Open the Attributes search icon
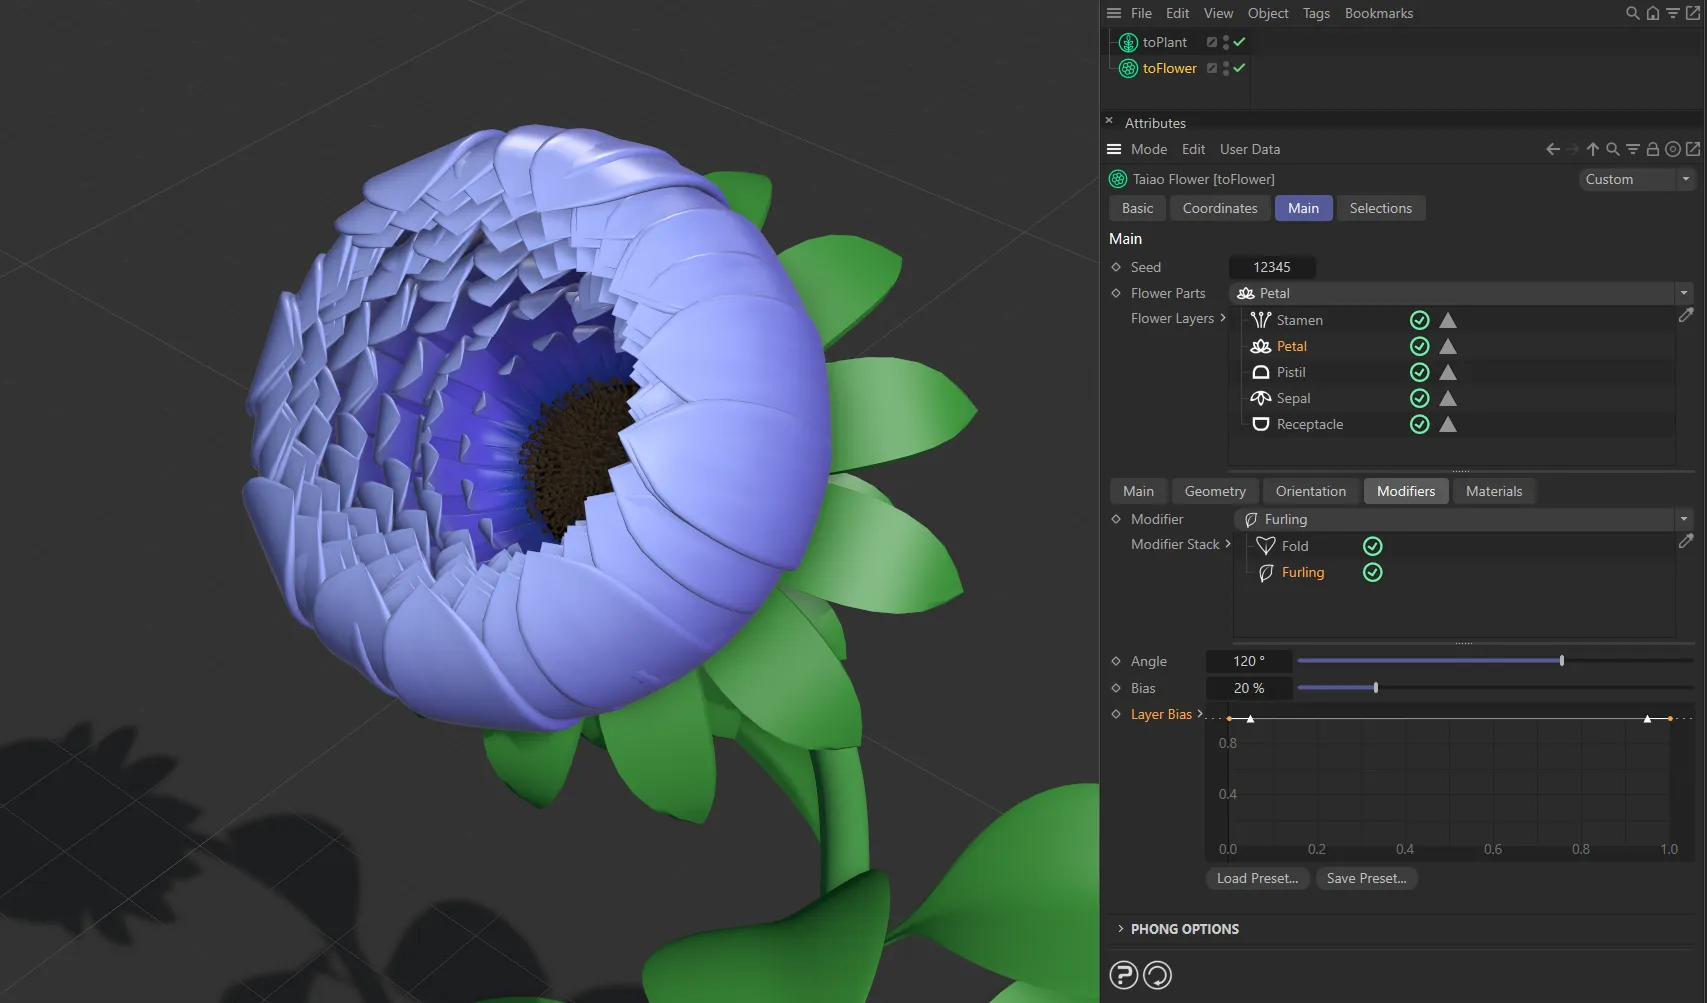The height and width of the screenshot is (1003, 1707). coord(1612,148)
